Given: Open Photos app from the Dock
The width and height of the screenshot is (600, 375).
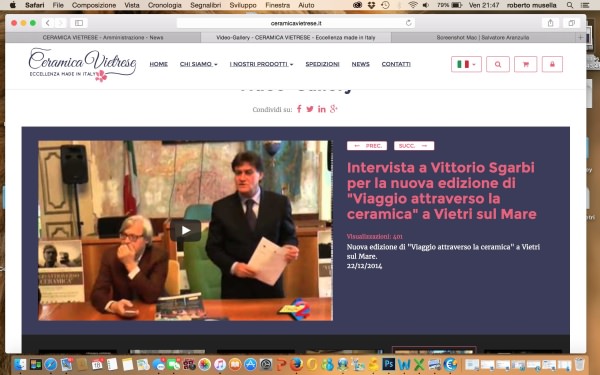Looking at the screenshot, I should click(204, 364).
